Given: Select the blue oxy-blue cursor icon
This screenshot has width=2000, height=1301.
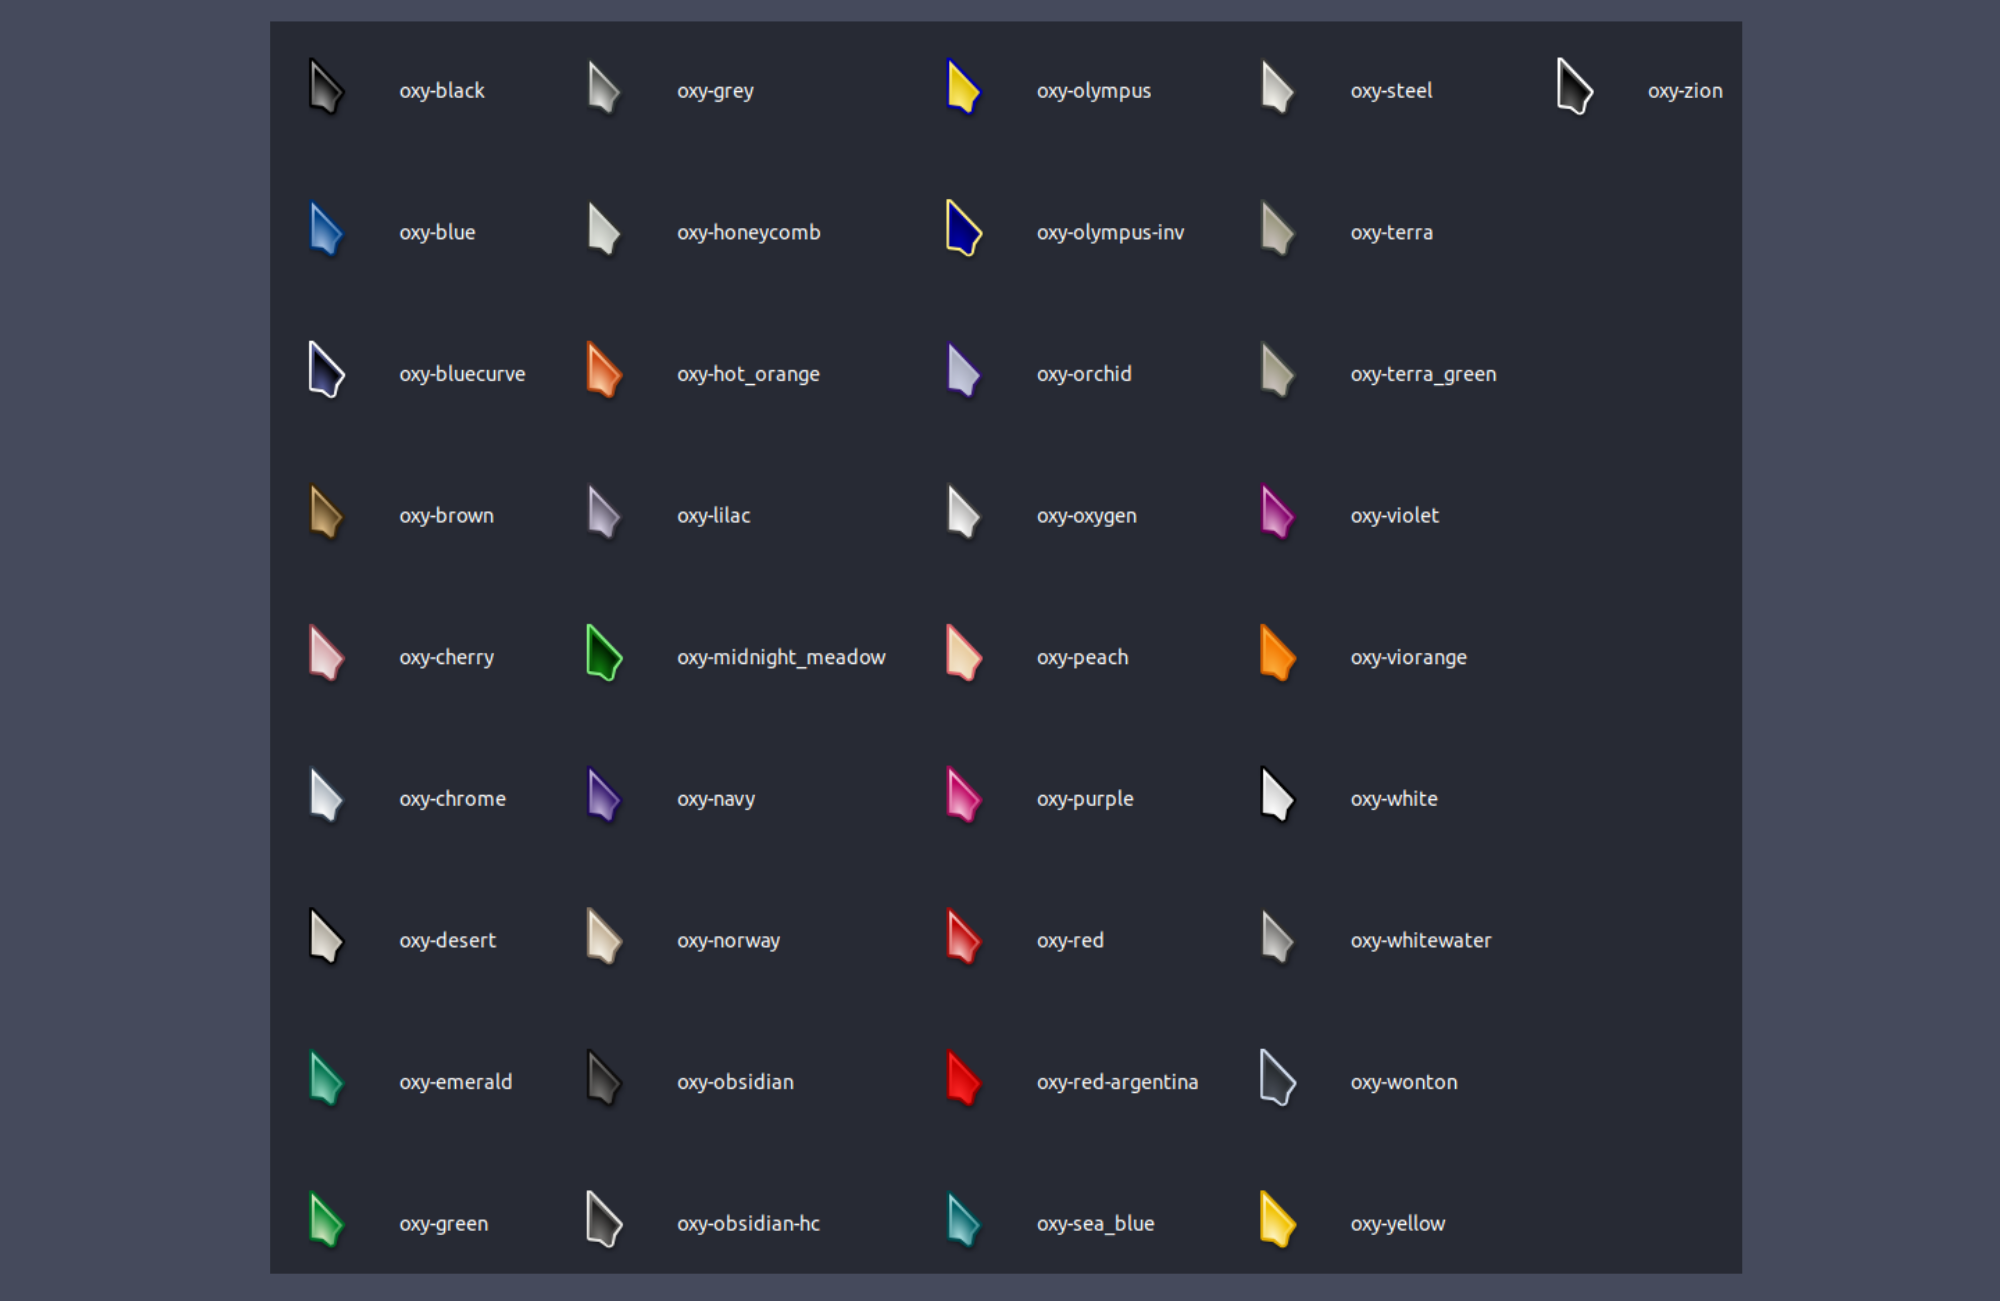Looking at the screenshot, I should pos(326,229).
